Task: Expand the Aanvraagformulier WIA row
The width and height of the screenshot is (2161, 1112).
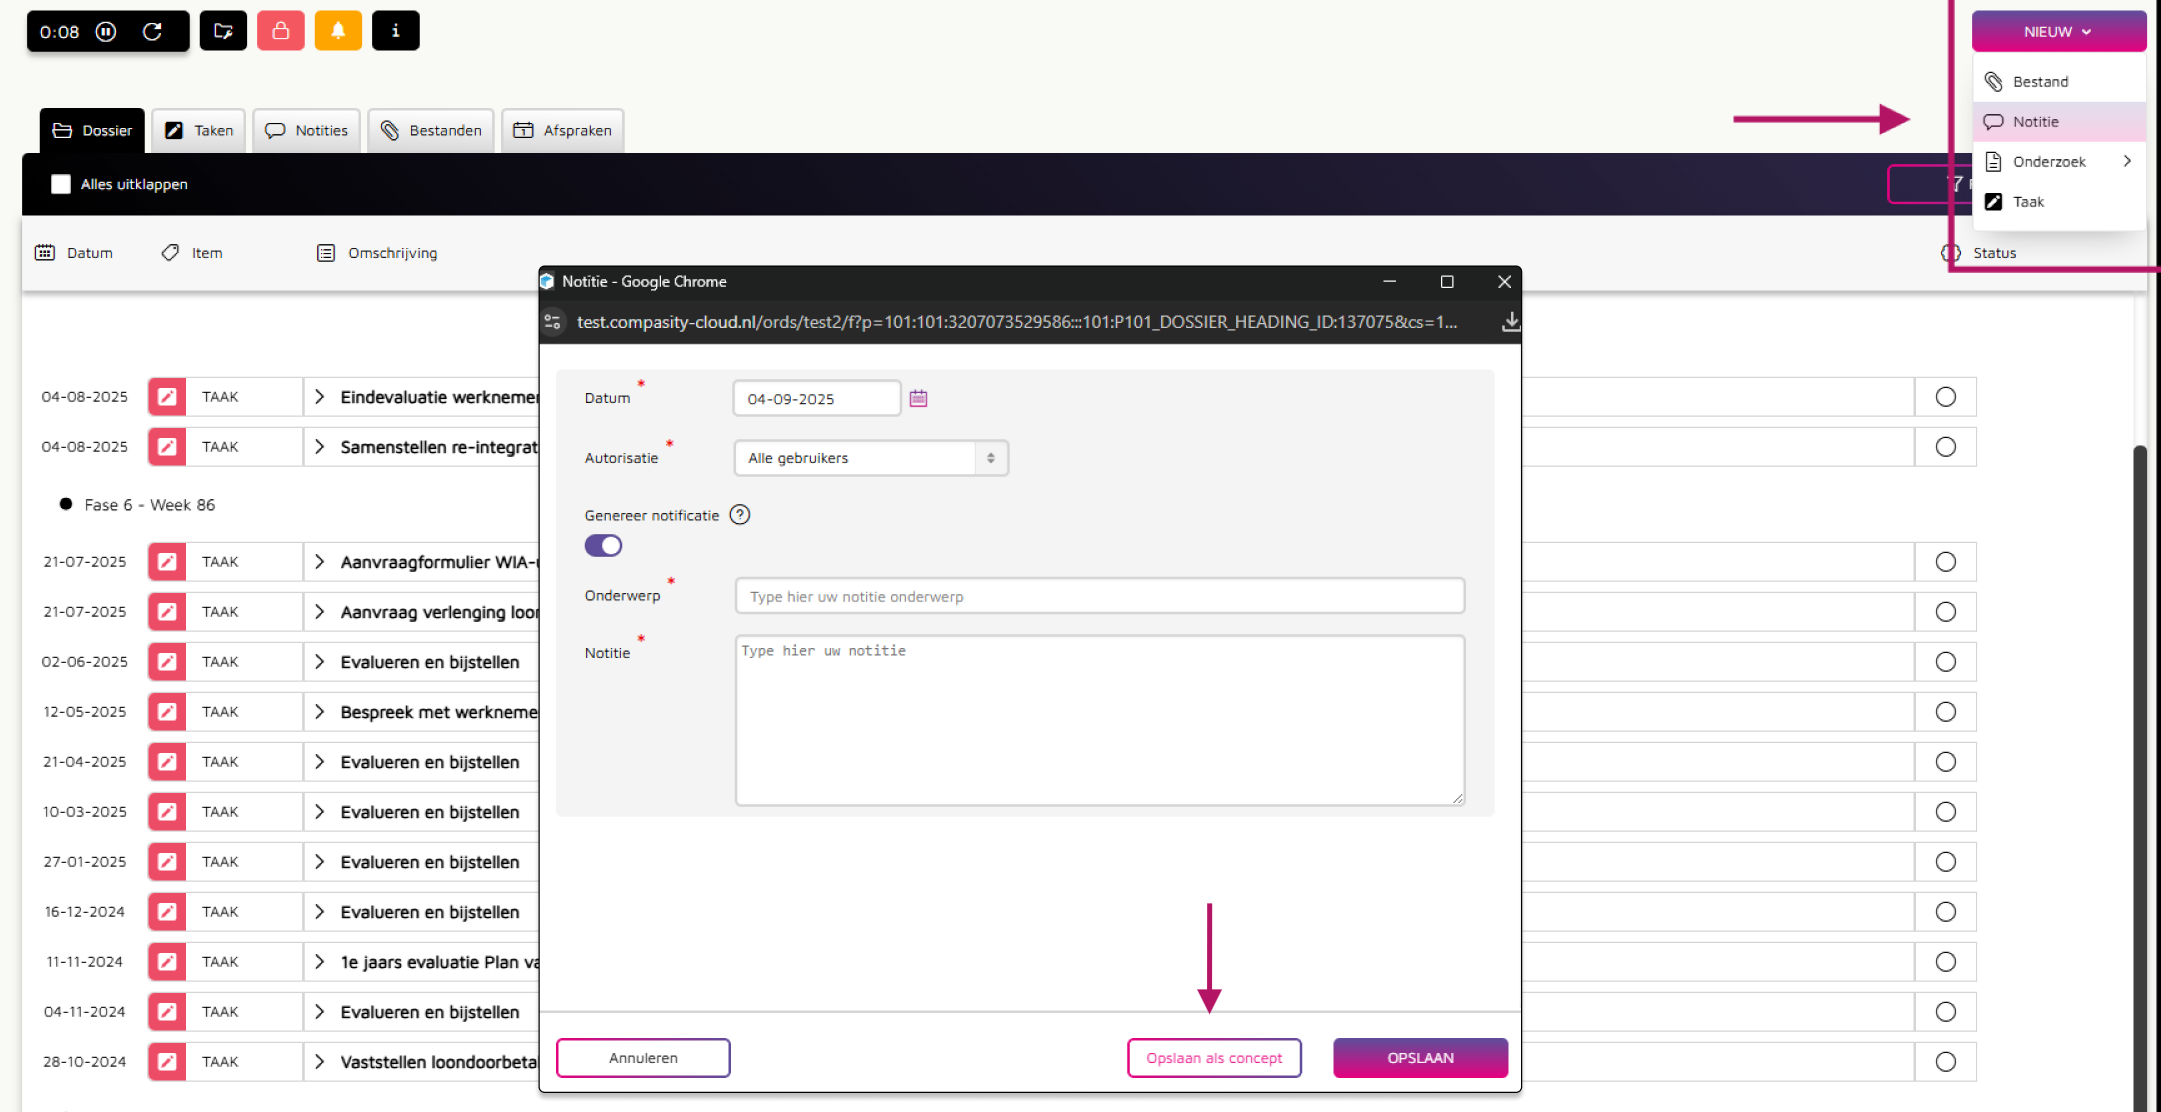Action: click(319, 562)
